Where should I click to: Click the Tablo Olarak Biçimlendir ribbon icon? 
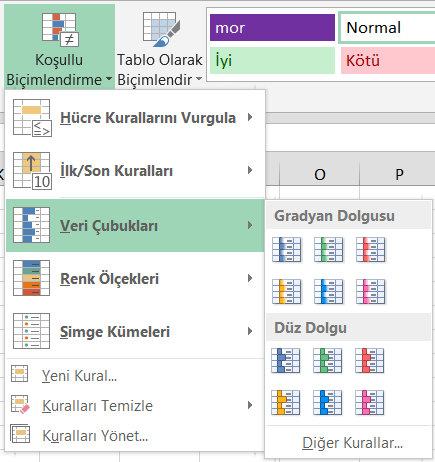161,29
